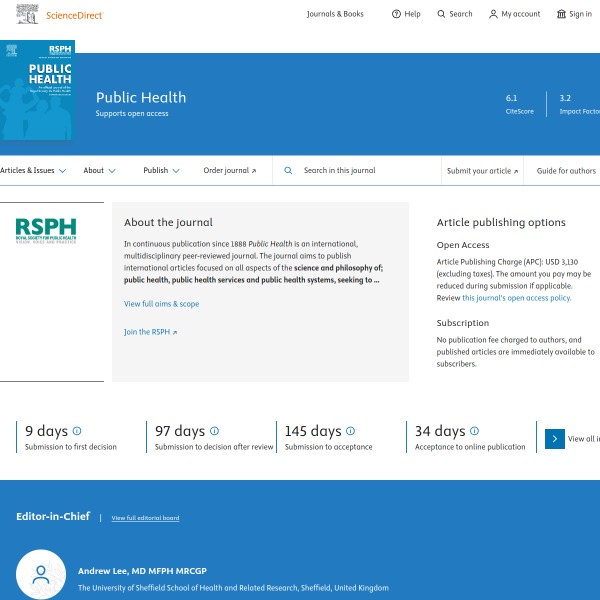Click info icon beside 97 days
Screen dimensions: 600x600
(x=214, y=431)
